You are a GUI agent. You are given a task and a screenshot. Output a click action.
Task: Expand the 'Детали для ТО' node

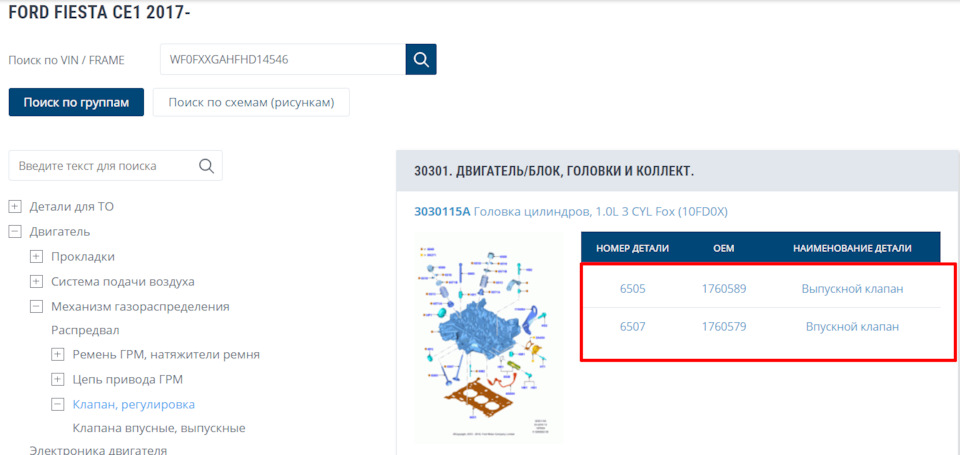pos(15,207)
